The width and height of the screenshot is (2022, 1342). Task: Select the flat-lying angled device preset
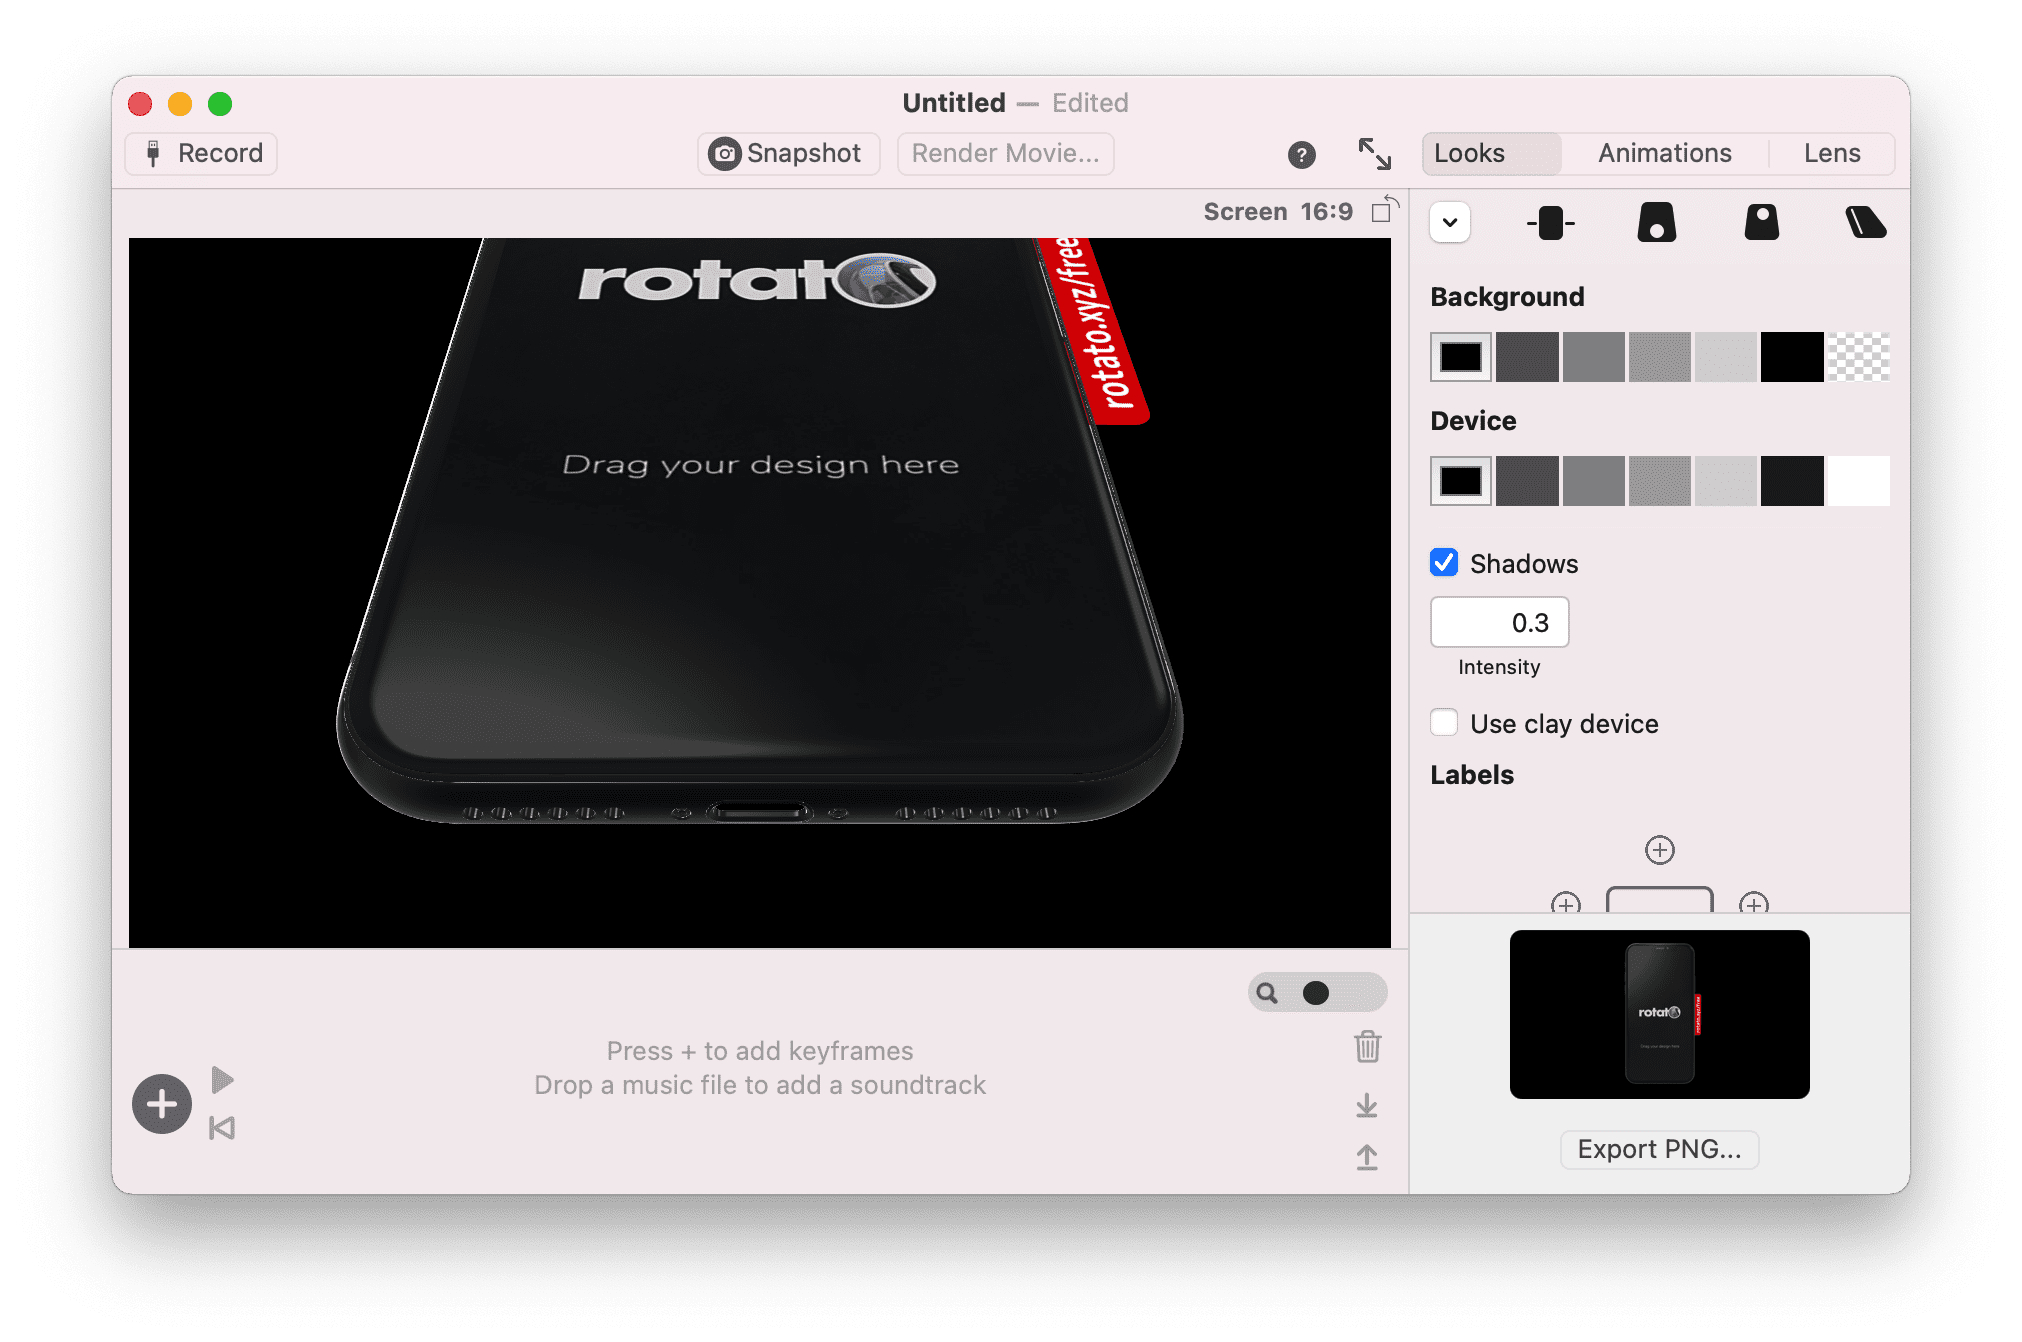click(1864, 223)
